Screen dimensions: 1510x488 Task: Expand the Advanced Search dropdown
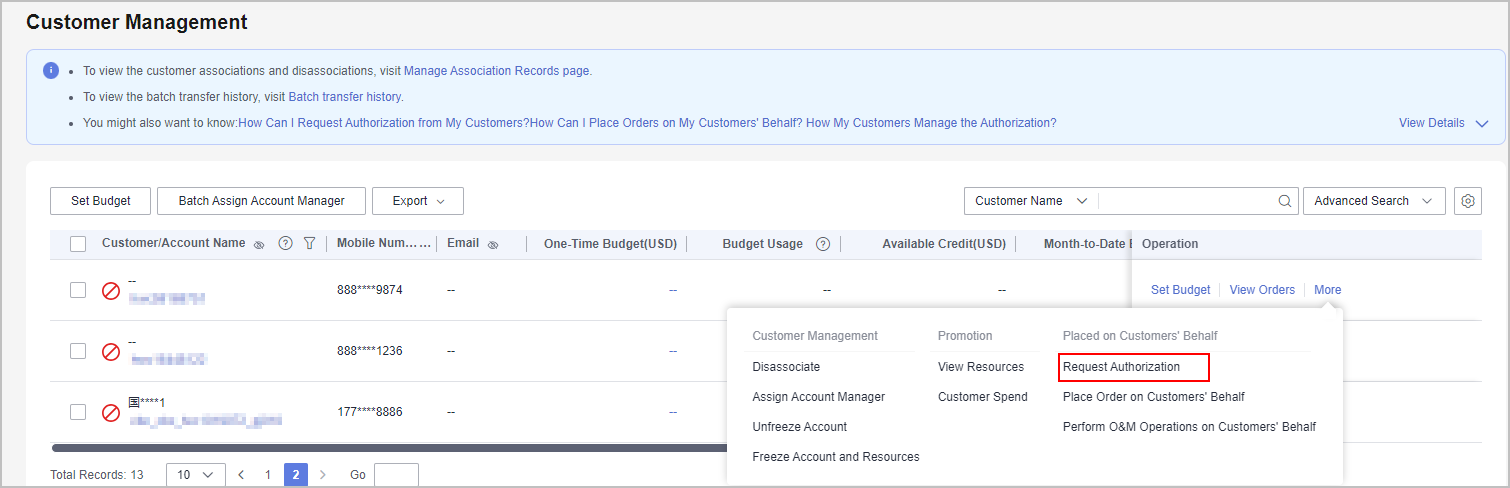coord(1373,201)
